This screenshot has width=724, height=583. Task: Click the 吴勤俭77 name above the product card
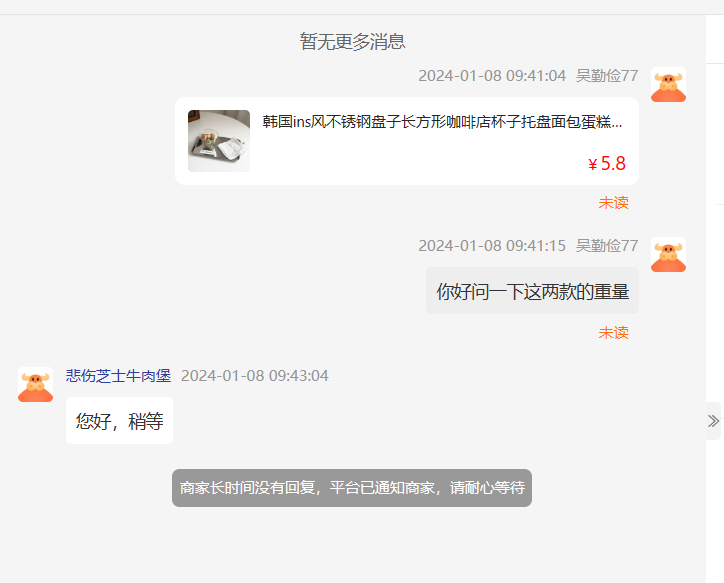pos(607,76)
